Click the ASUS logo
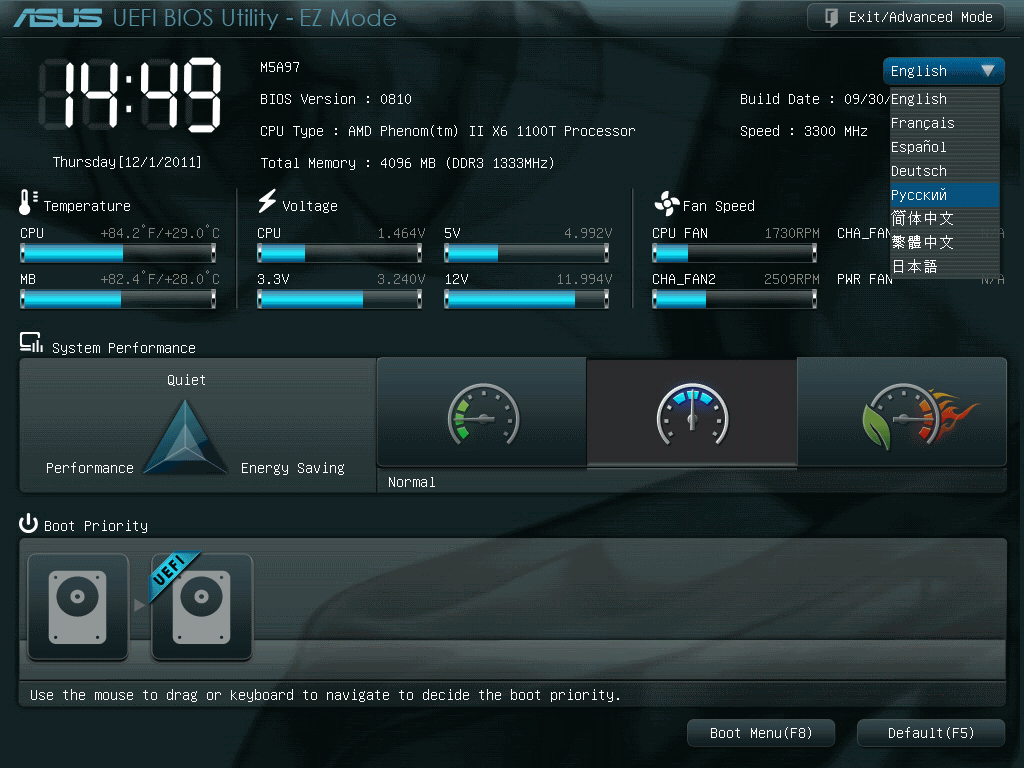 click(x=57, y=18)
